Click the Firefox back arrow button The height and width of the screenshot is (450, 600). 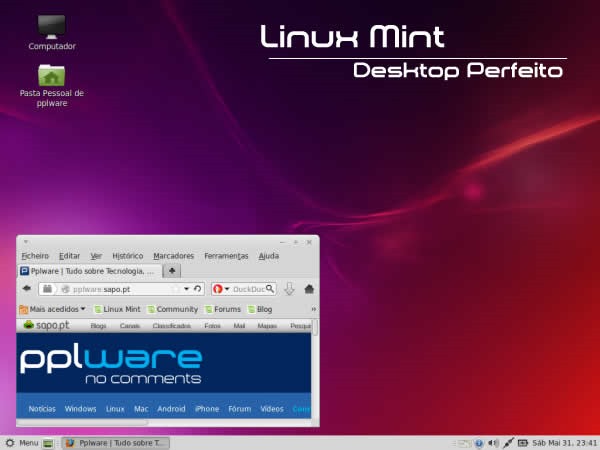click(27, 289)
